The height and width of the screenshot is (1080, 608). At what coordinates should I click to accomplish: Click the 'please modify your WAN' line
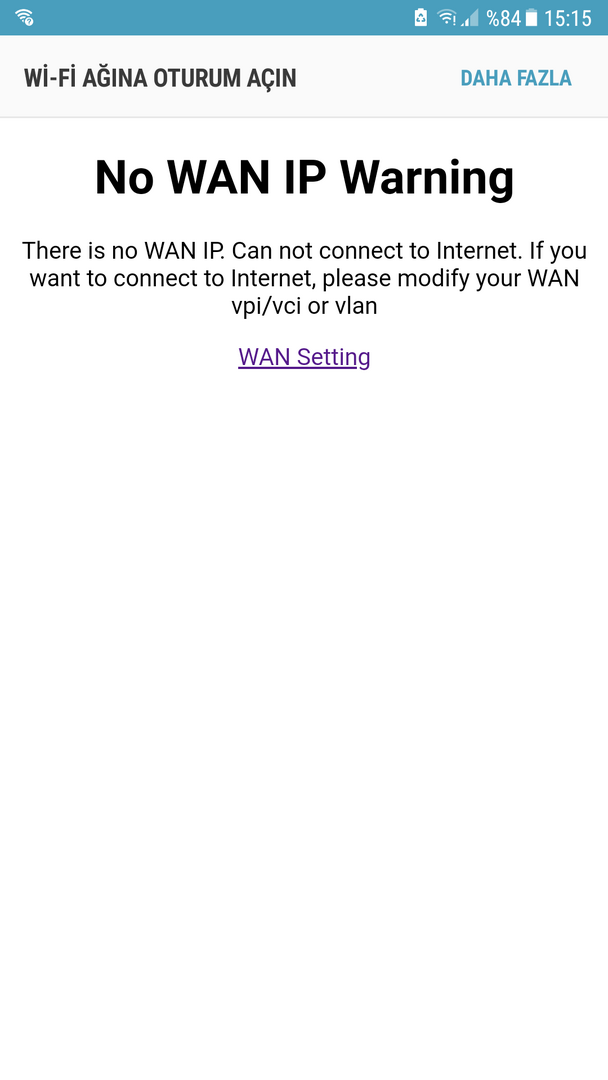450,278
